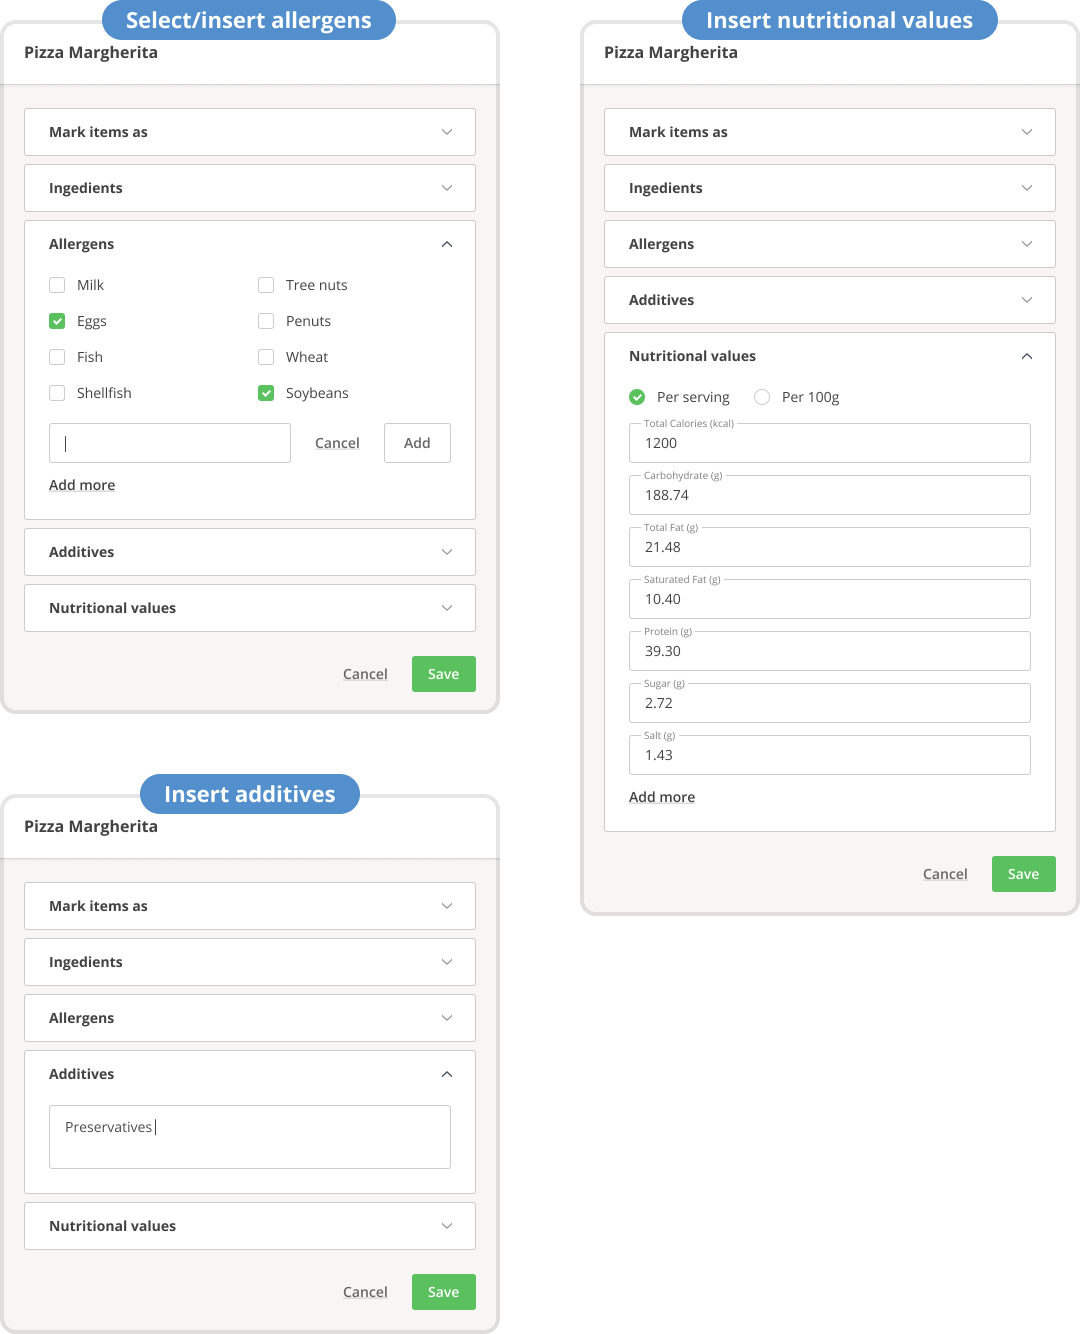Open Allergens section in the additives panel
The height and width of the screenshot is (1334, 1080).
tap(250, 1018)
